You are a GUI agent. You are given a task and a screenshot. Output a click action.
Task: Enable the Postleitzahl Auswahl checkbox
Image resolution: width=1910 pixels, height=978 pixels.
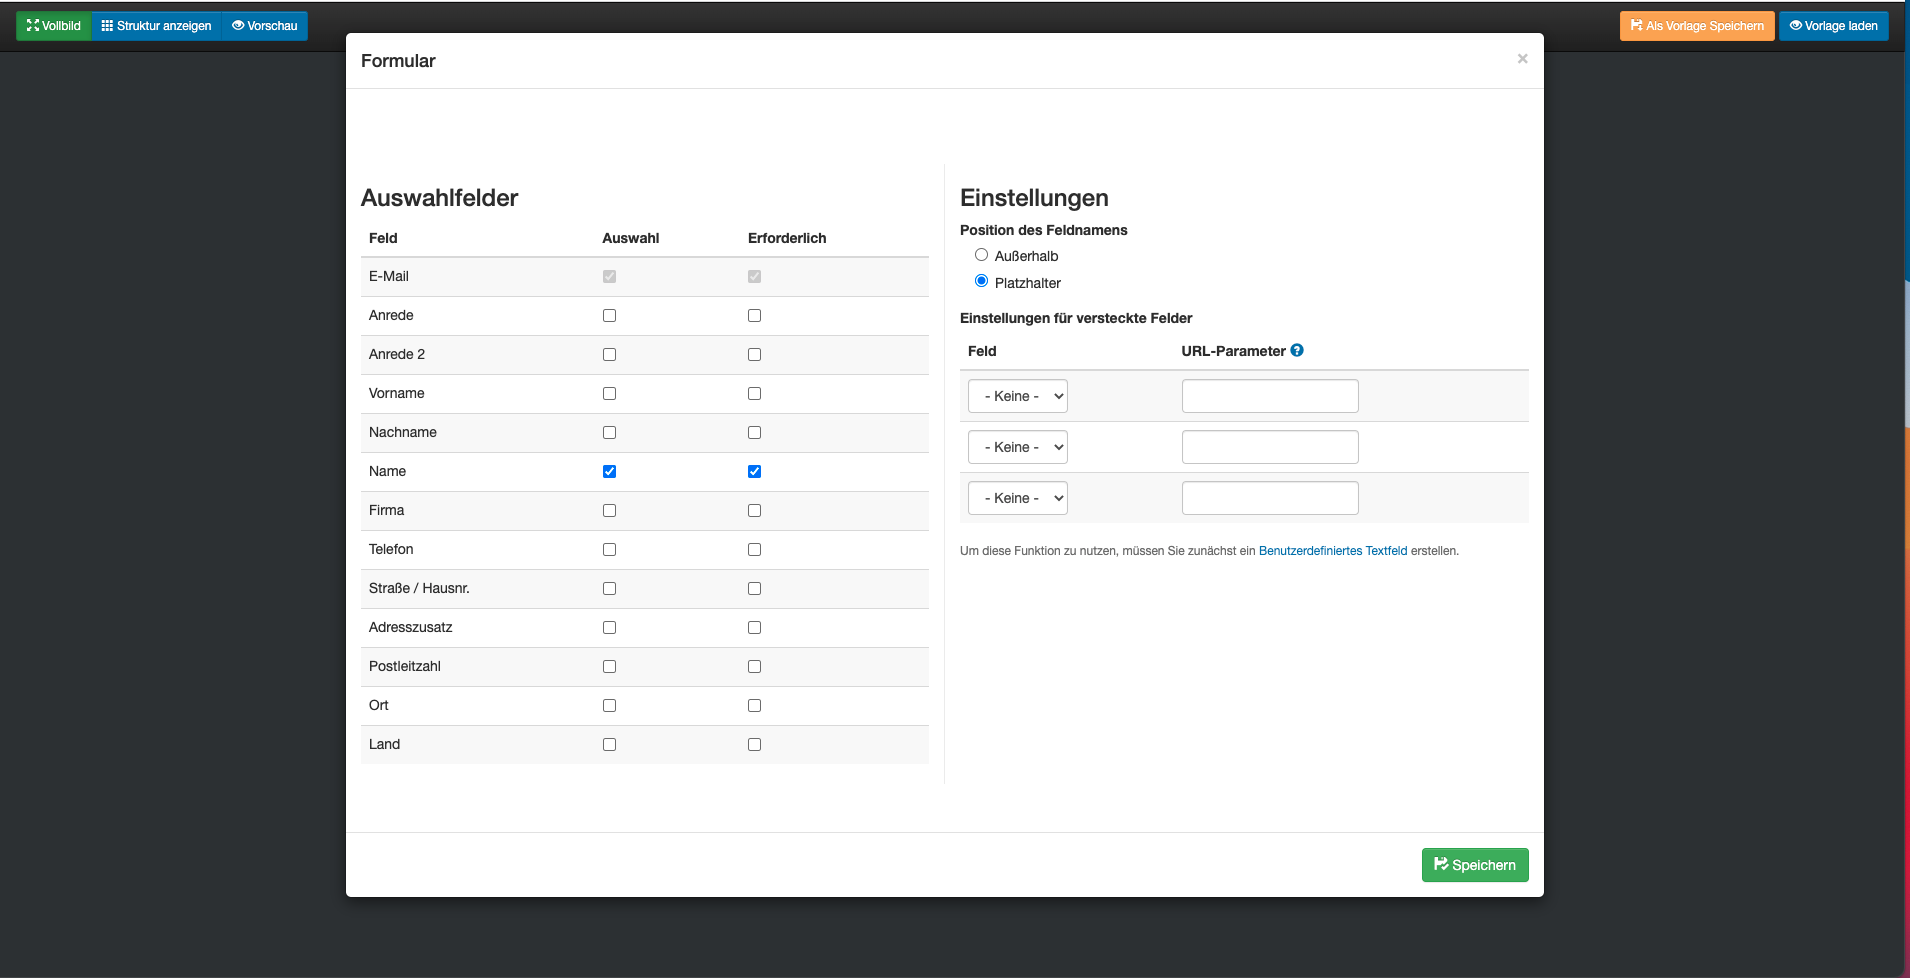click(609, 667)
